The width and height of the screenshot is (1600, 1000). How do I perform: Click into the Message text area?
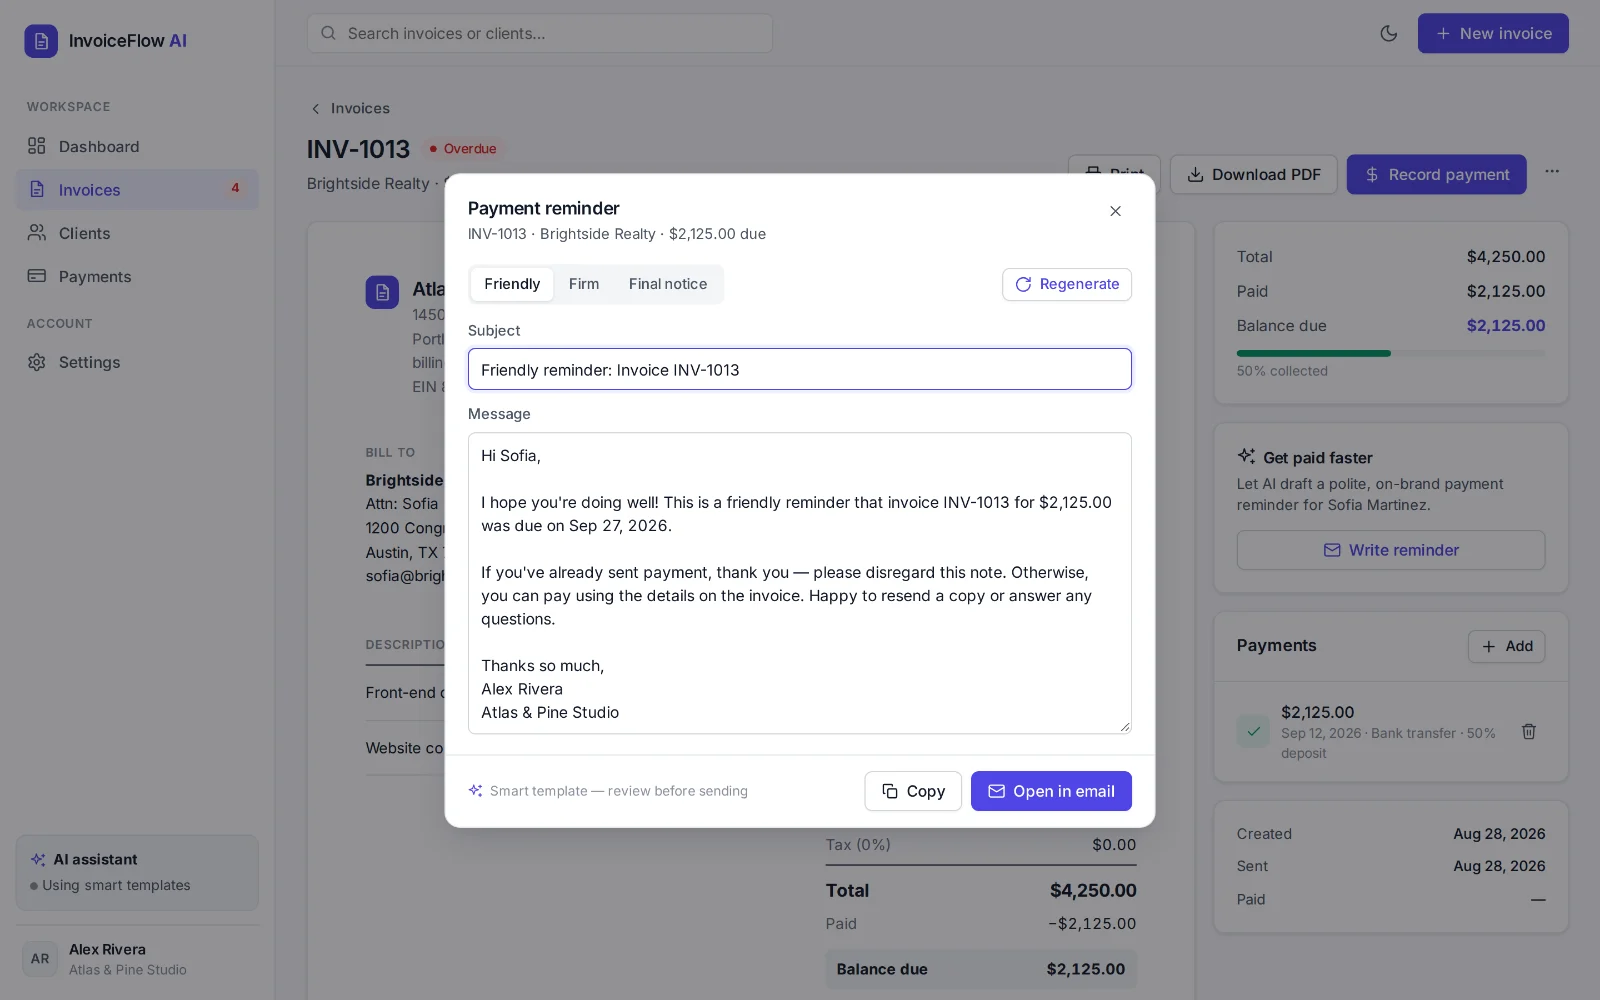800,583
